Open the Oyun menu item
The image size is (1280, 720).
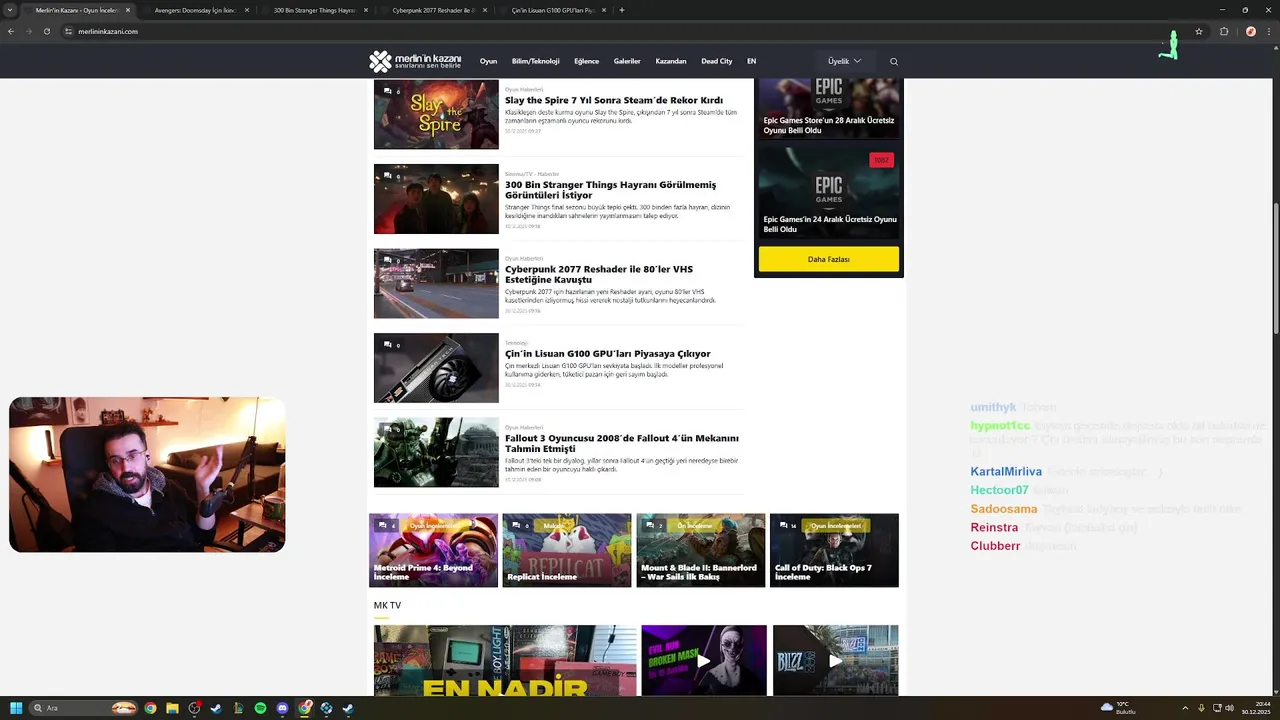click(x=488, y=61)
